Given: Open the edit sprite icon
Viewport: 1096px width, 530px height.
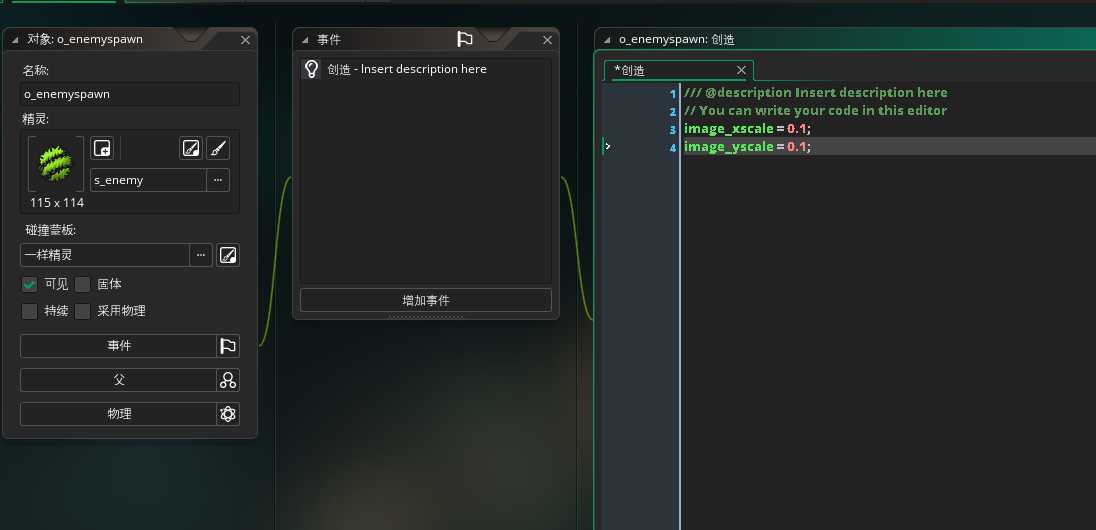Looking at the screenshot, I should (191, 148).
